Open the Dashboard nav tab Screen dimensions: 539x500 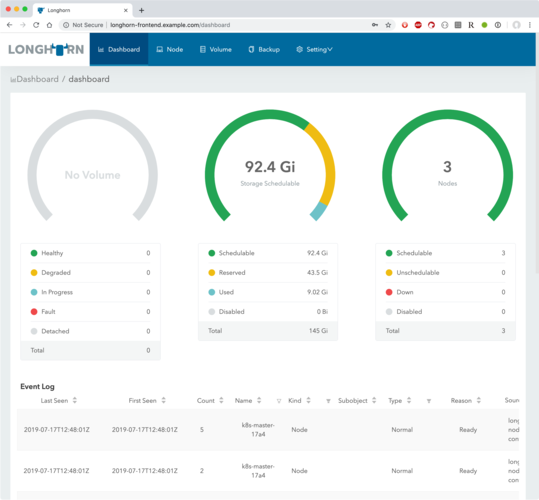coord(119,49)
